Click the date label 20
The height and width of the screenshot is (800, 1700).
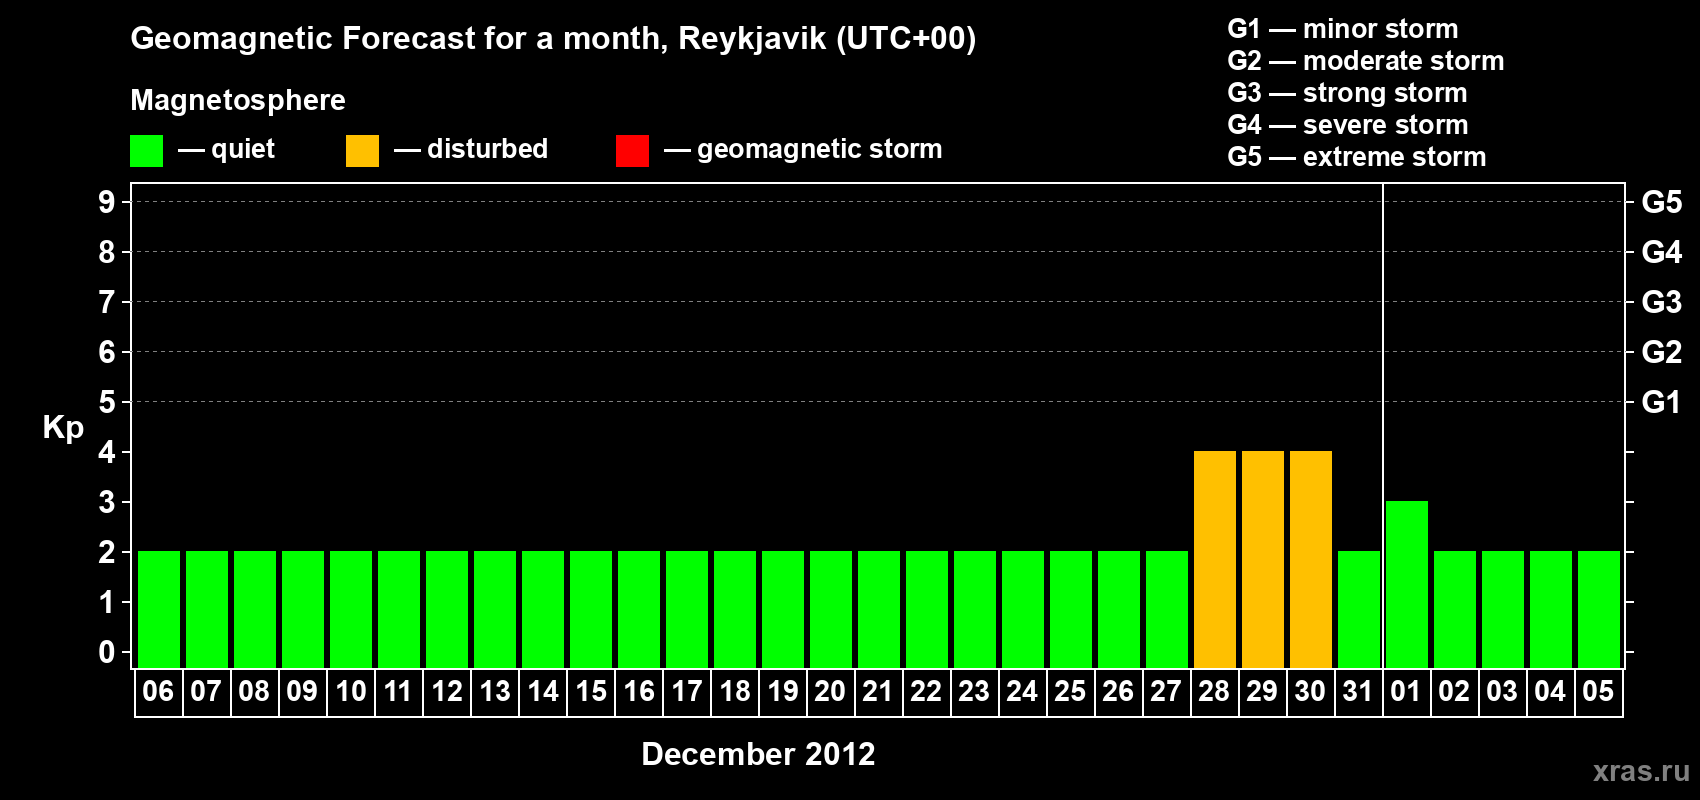pos(830,691)
